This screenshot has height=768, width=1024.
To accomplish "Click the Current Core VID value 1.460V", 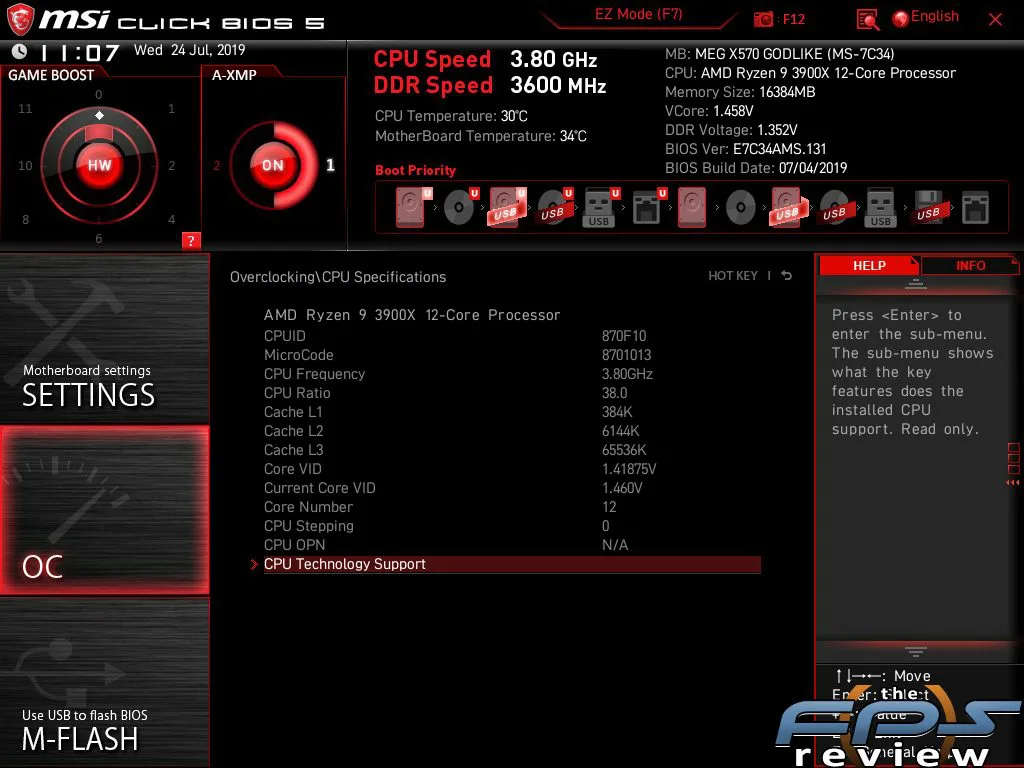I will click(x=622, y=488).
